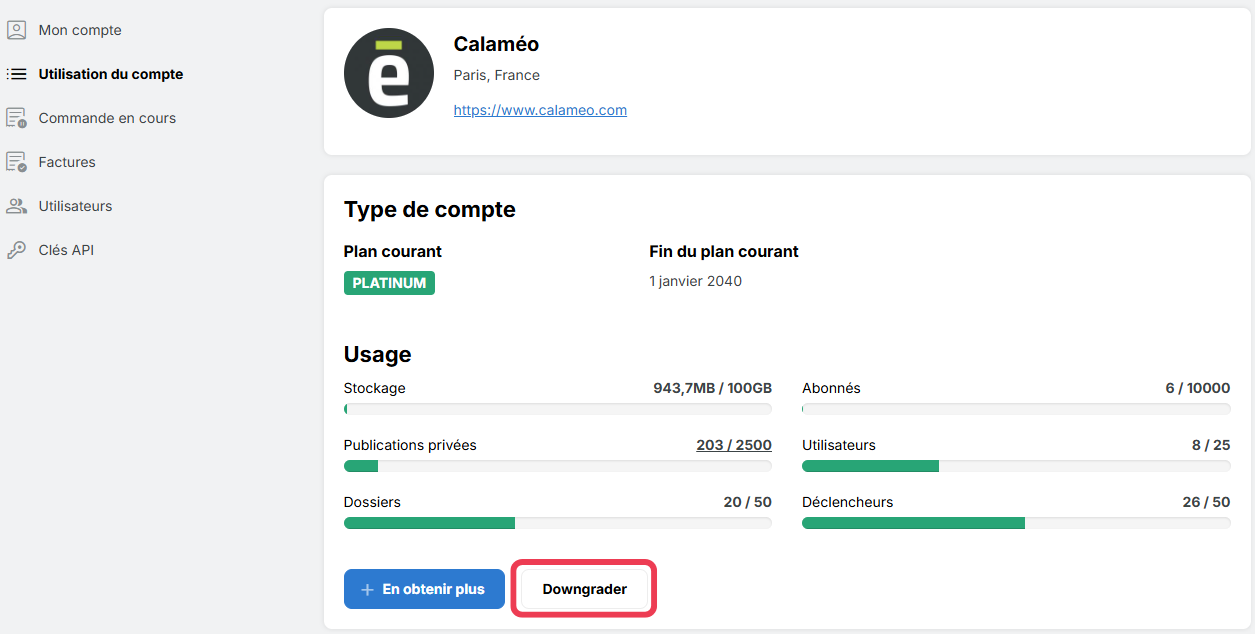The height and width of the screenshot is (634, 1255).
Task: Open the Clés API section
Action: pyautogui.click(x=66, y=250)
